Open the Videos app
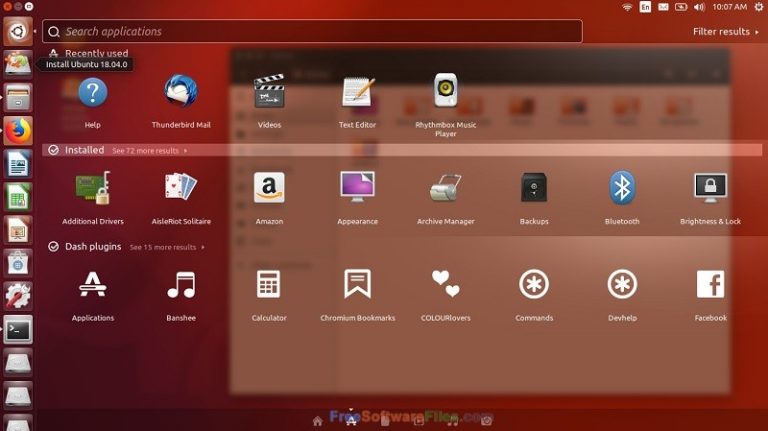This screenshot has height=431, width=768. coord(269,101)
